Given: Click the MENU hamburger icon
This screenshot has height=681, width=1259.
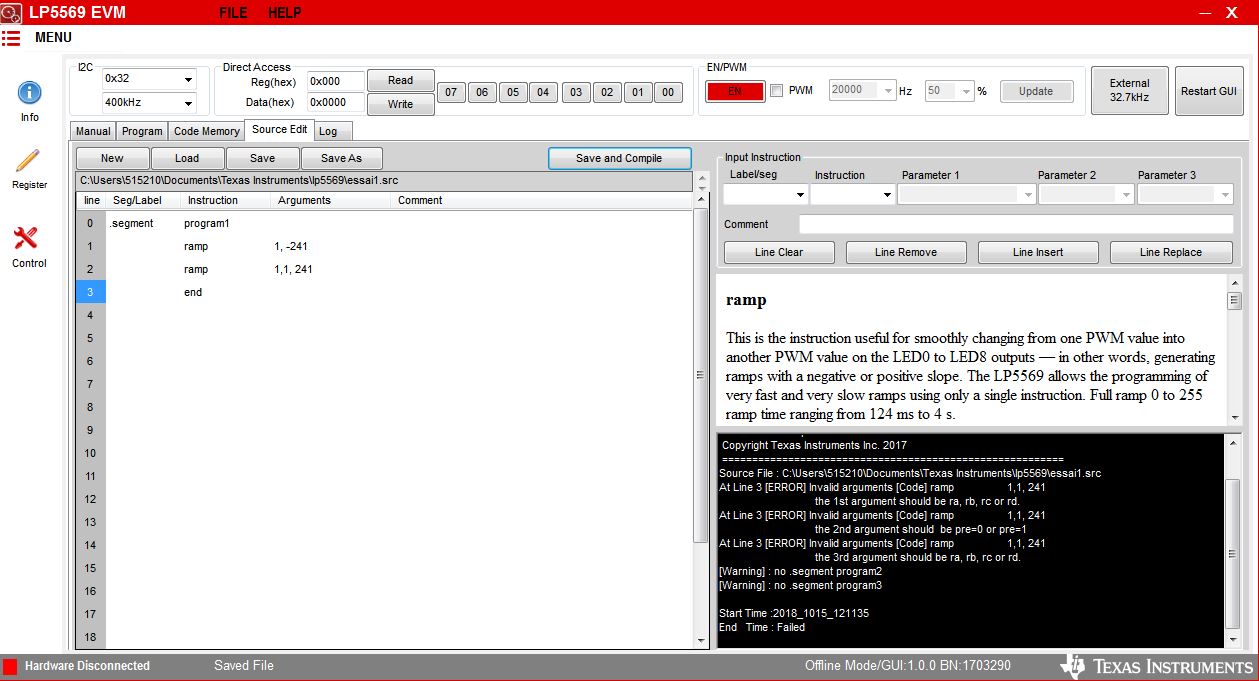Looking at the screenshot, I should [12, 37].
